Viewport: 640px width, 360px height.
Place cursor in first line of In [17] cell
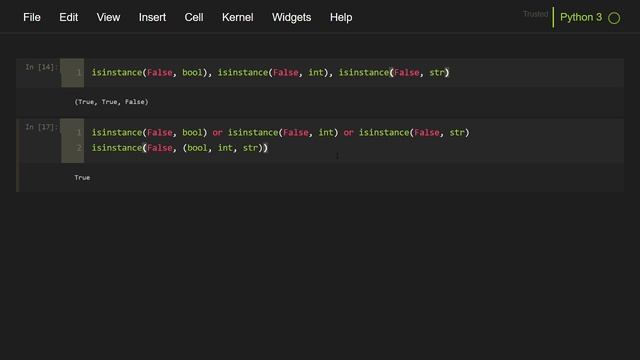[280, 133]
